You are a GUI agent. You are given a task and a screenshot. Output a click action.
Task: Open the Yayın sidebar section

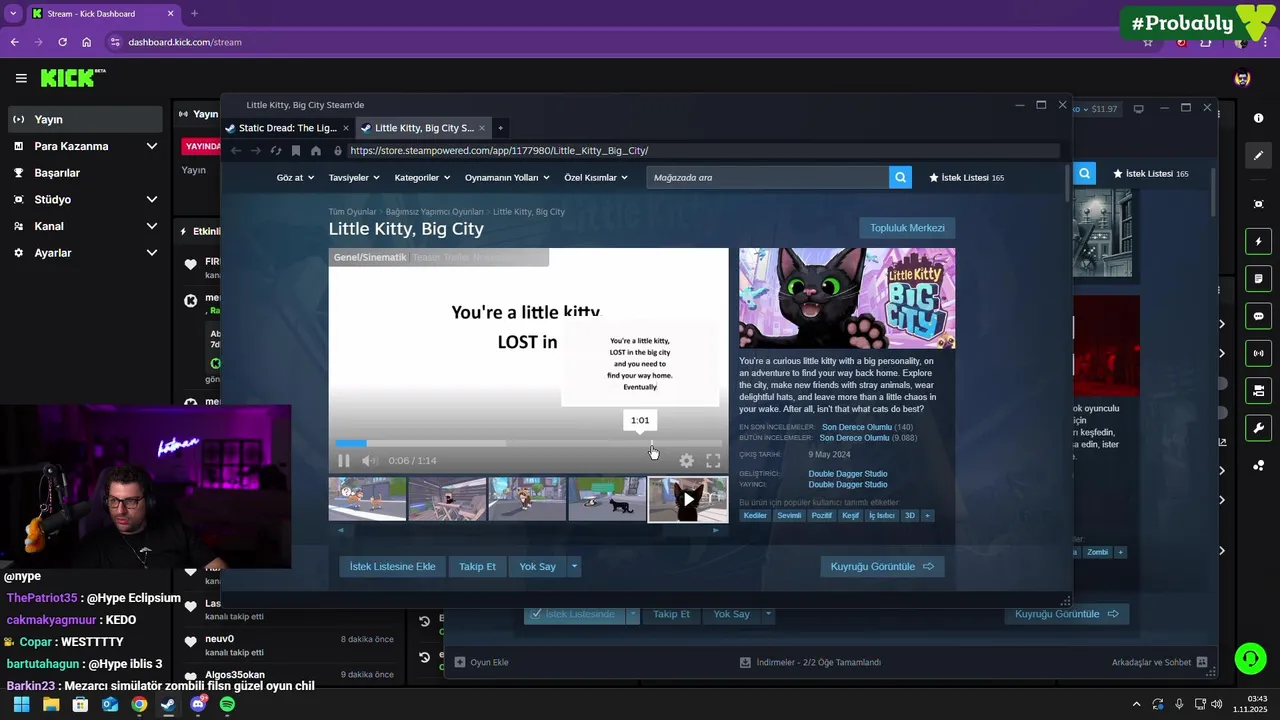[84, 119]
